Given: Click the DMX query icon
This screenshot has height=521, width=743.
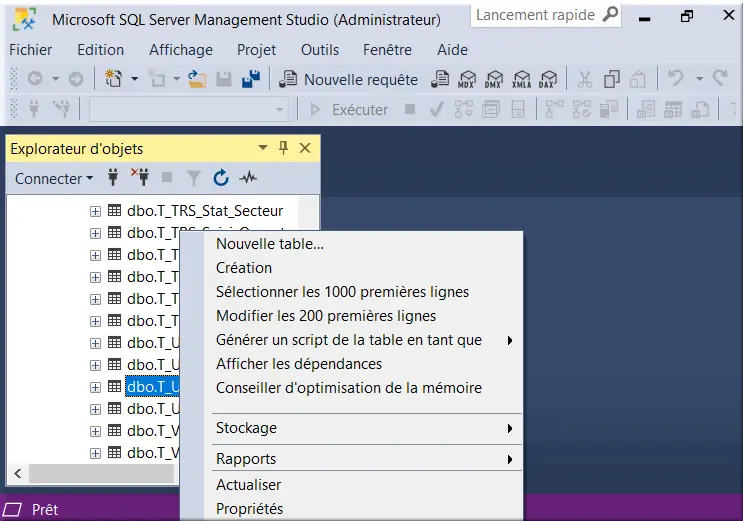Looking at the screenshot, I should tap(494, 79).
